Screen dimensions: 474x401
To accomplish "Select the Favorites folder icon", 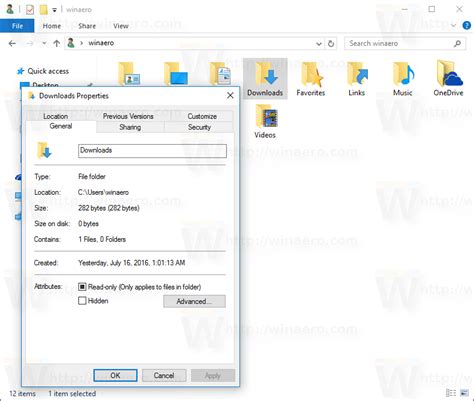I will [x=311, y=79].
